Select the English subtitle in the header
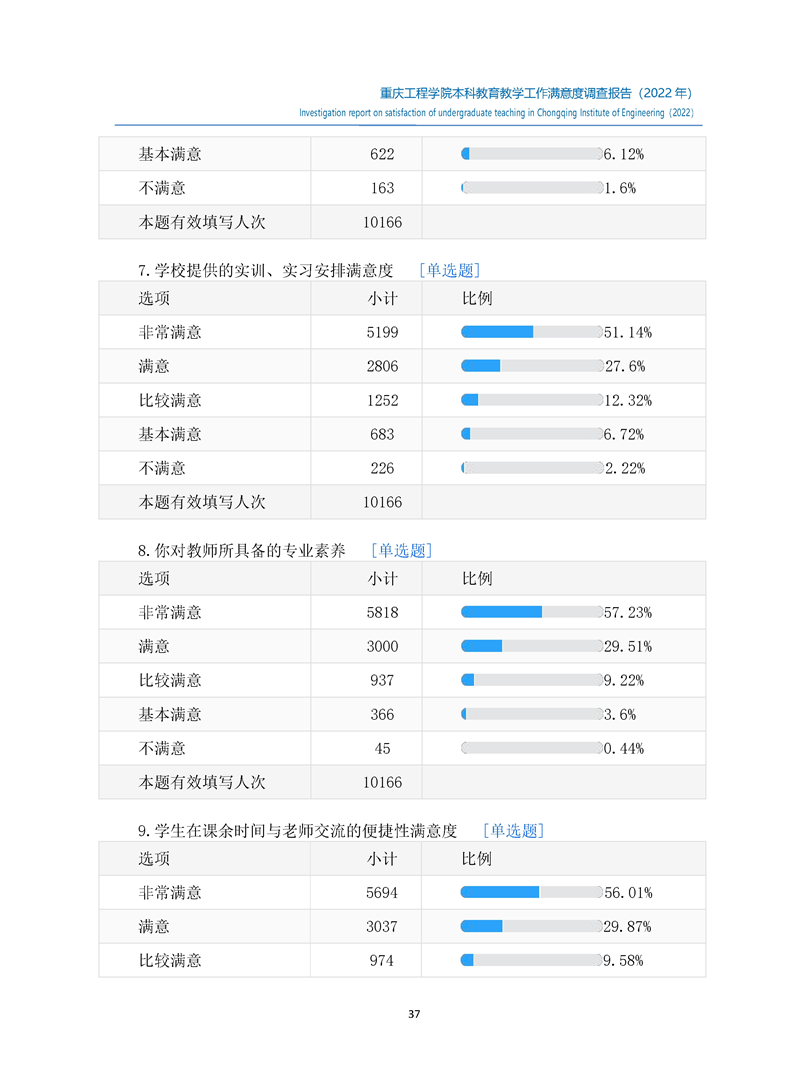This screenshot has height=1077, width=793. pos(496,113)
